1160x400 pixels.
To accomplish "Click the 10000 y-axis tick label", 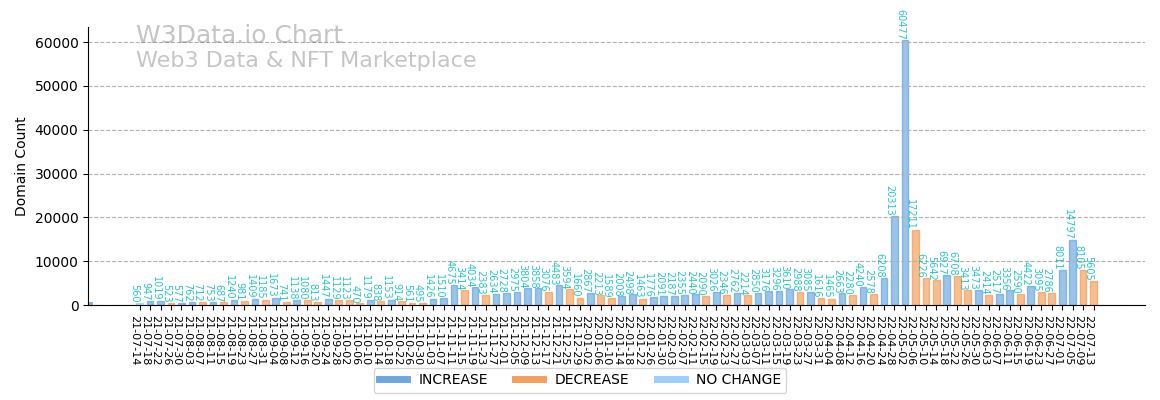I will tap(56, 262).
